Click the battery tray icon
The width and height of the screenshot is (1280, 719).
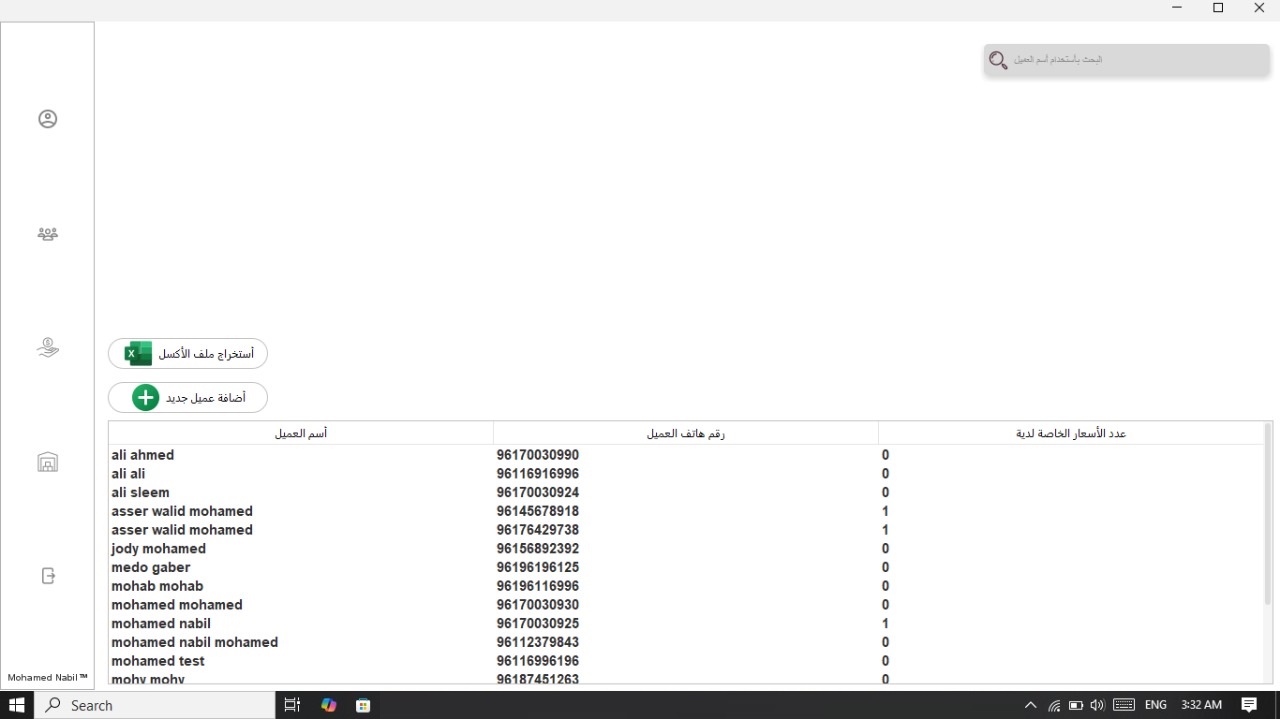point(1076,705)
